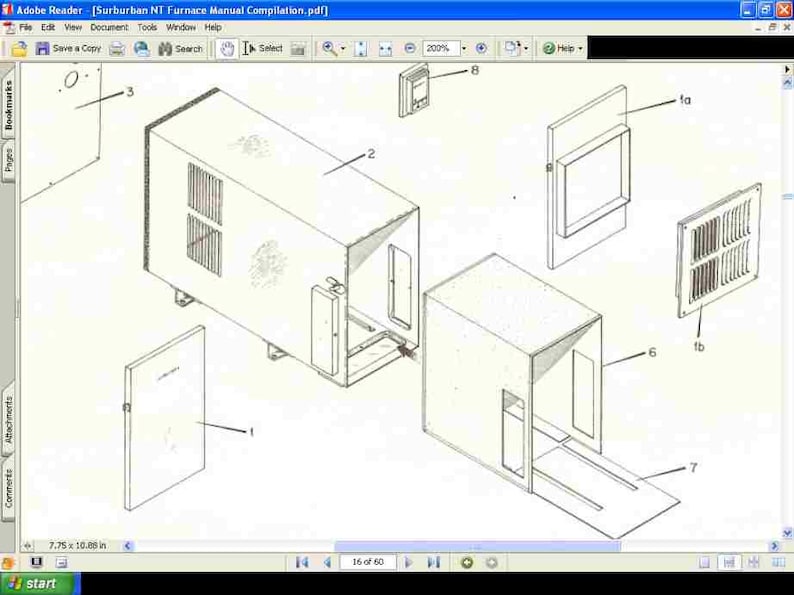Click the Search button label
Viewport: 794px width, 595px height.
point(188,49)
